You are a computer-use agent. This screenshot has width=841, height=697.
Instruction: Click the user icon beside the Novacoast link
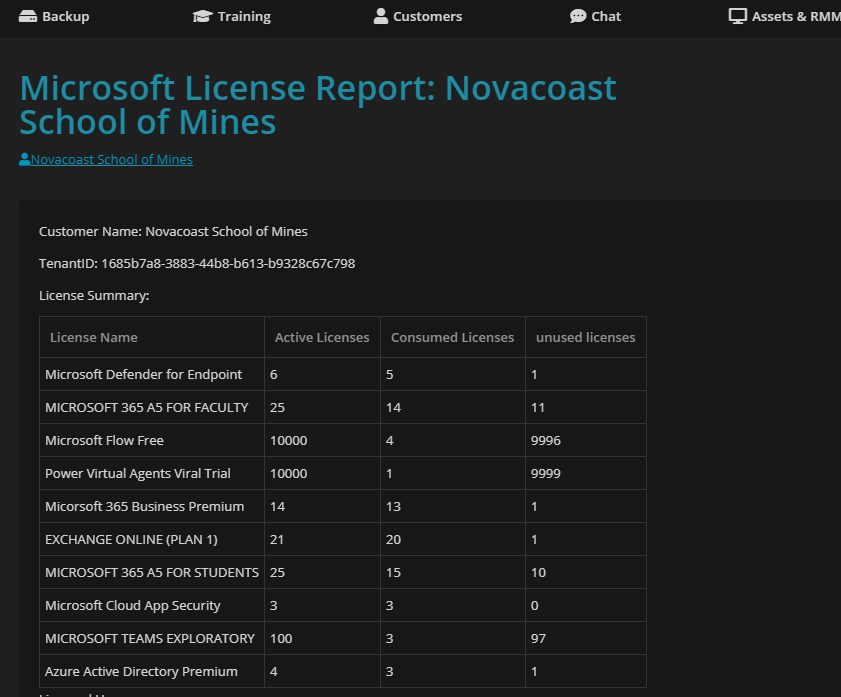(25, 160)
